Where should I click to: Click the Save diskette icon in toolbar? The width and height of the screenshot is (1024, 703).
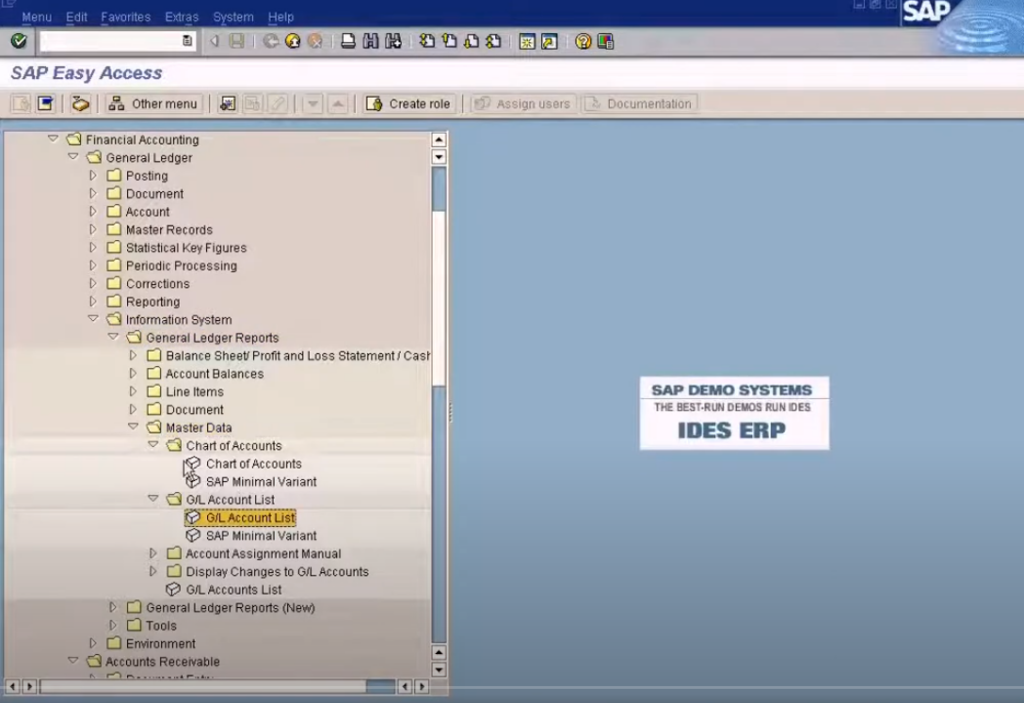click(237, 41)
